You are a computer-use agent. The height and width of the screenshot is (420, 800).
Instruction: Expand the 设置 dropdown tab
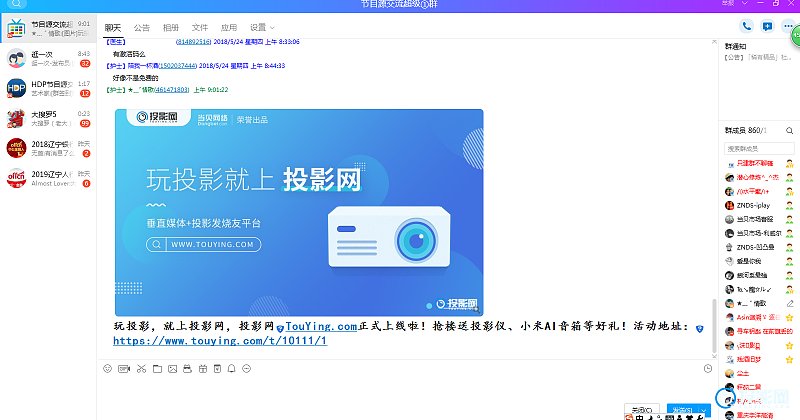[262, 28]
